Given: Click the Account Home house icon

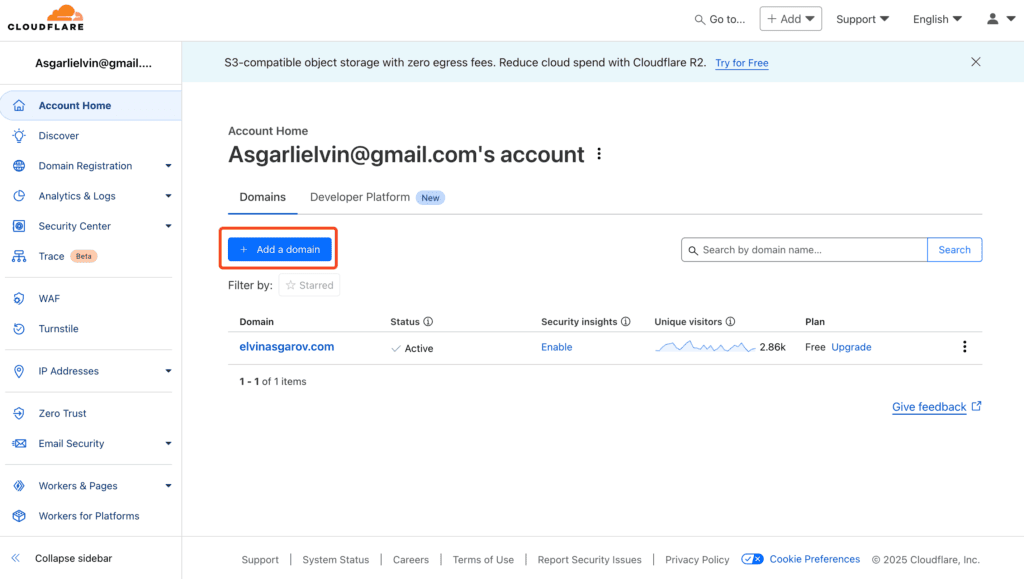Looking at the screenshot, I should coord(19,105).
